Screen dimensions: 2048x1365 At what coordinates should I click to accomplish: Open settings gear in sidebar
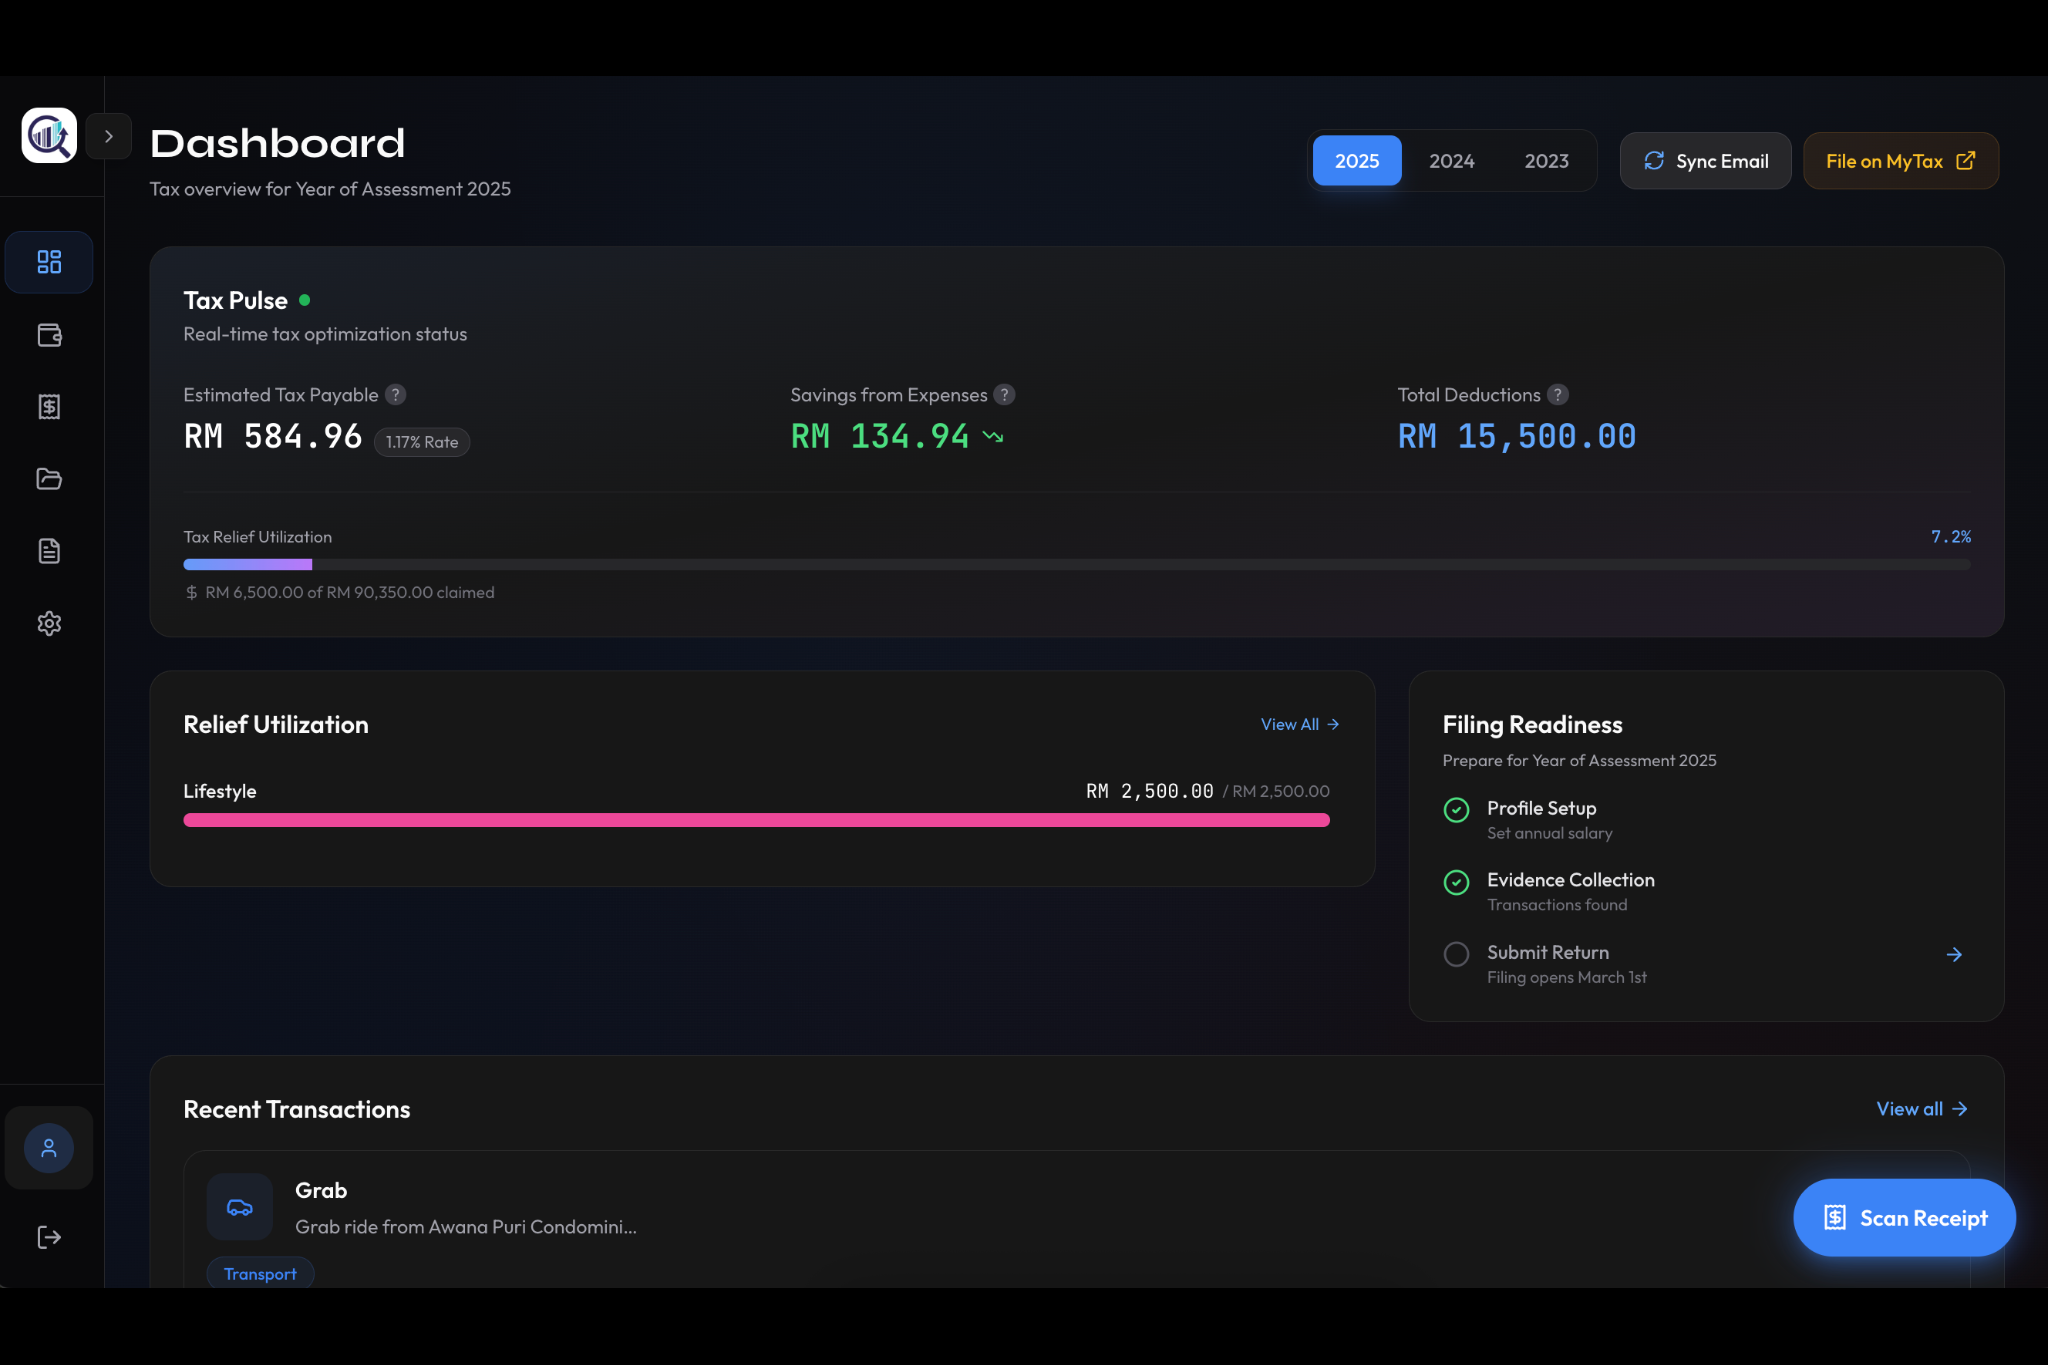(49, 623)
